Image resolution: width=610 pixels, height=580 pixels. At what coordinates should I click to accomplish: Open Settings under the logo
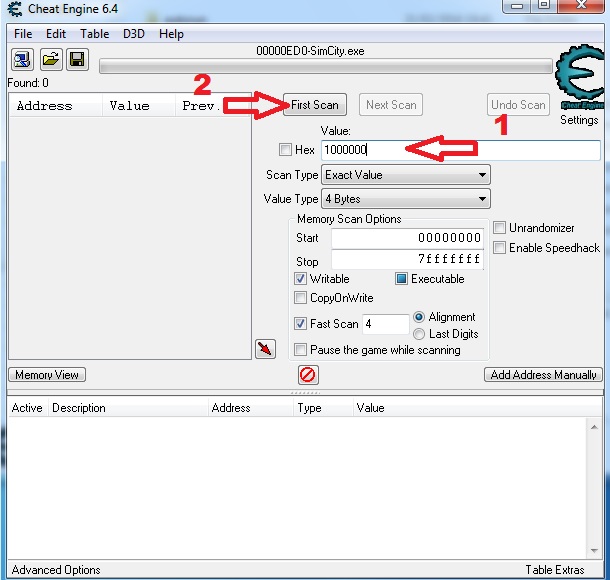click(x=579, y=120)
